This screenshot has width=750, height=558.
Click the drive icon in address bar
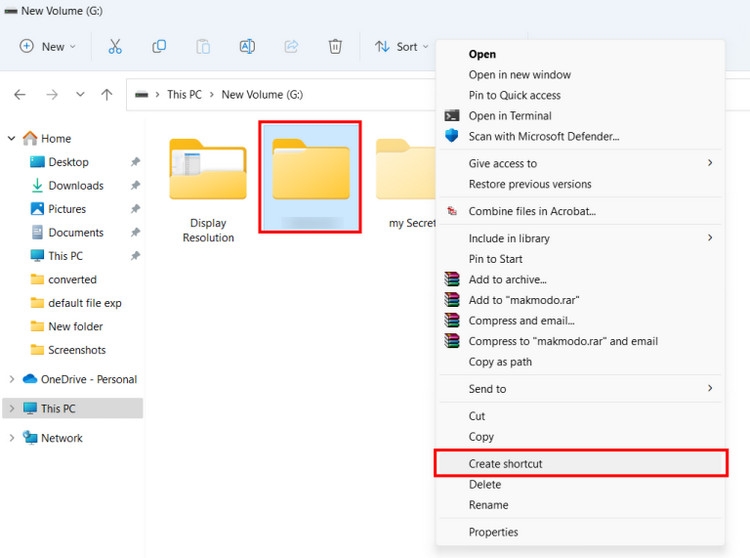pos(141,95)
